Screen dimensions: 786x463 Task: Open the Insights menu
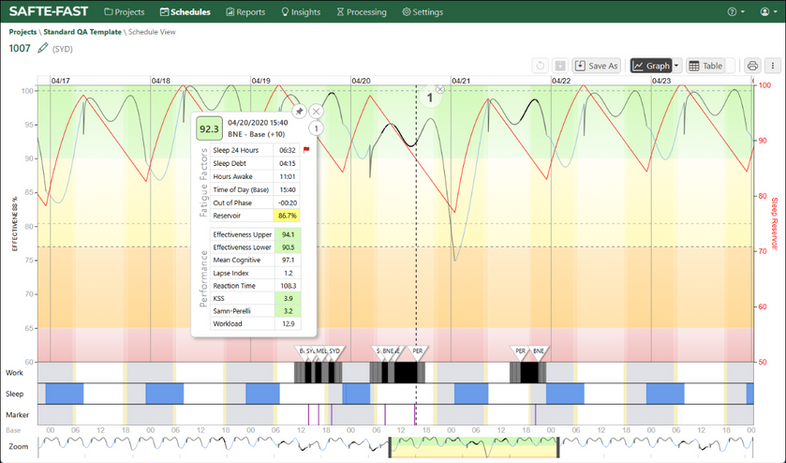pyautogui.click(x=300, y=12)
